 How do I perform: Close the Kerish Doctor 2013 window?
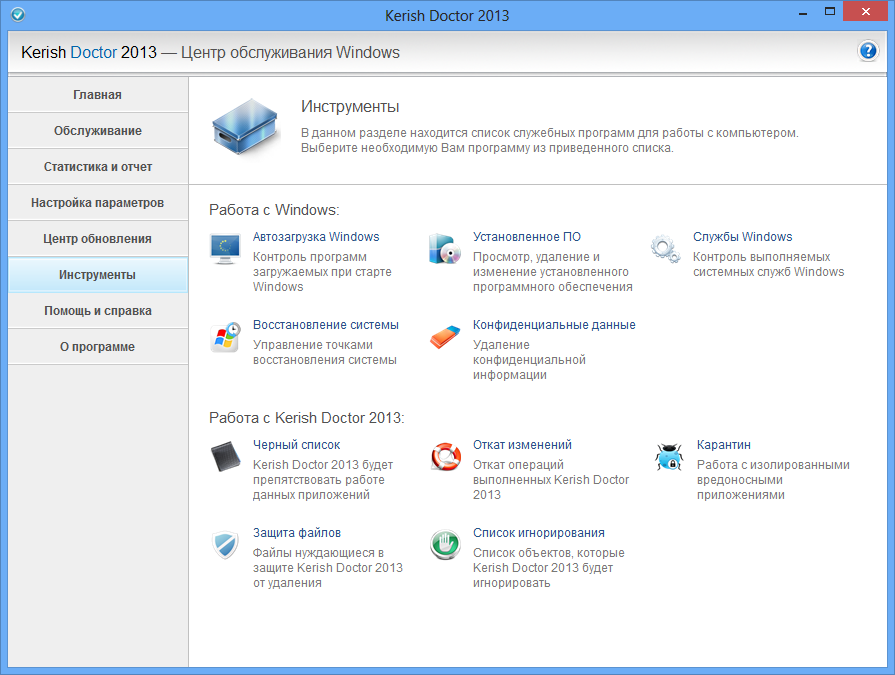pos(865,11)
